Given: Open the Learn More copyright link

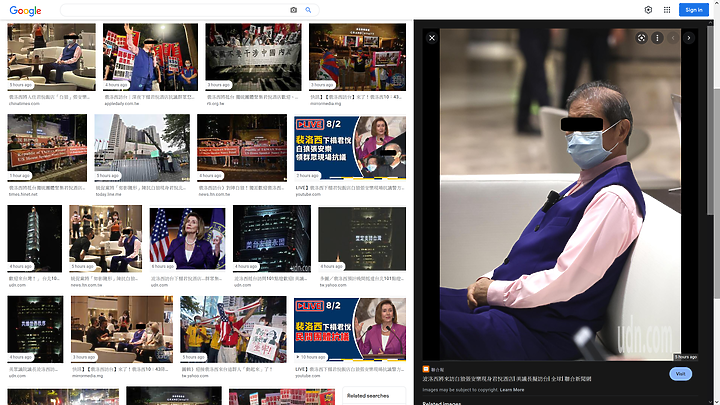Looking at the screenshot, I should 512,390.
